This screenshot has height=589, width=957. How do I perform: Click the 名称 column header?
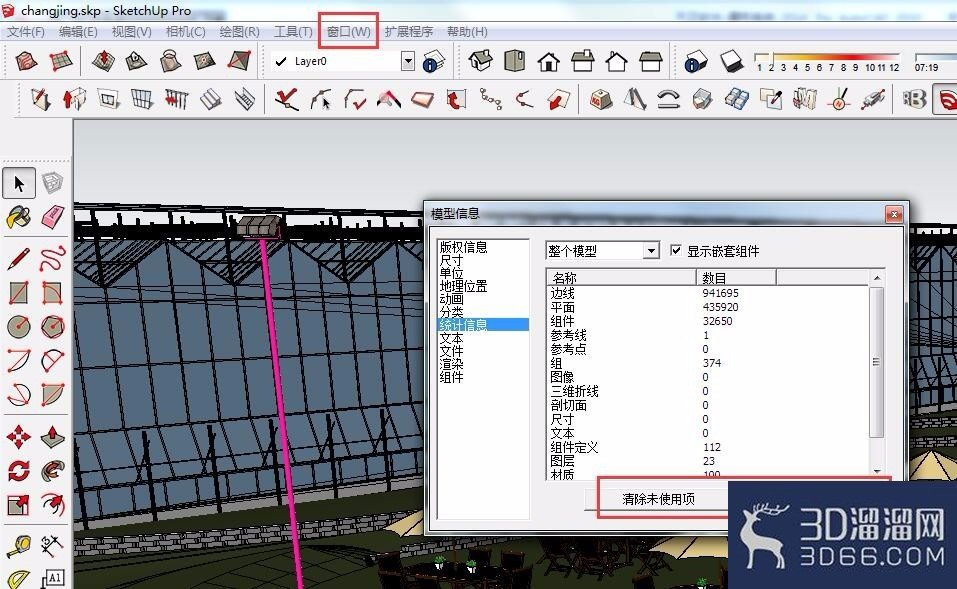[x=621, y=278]
